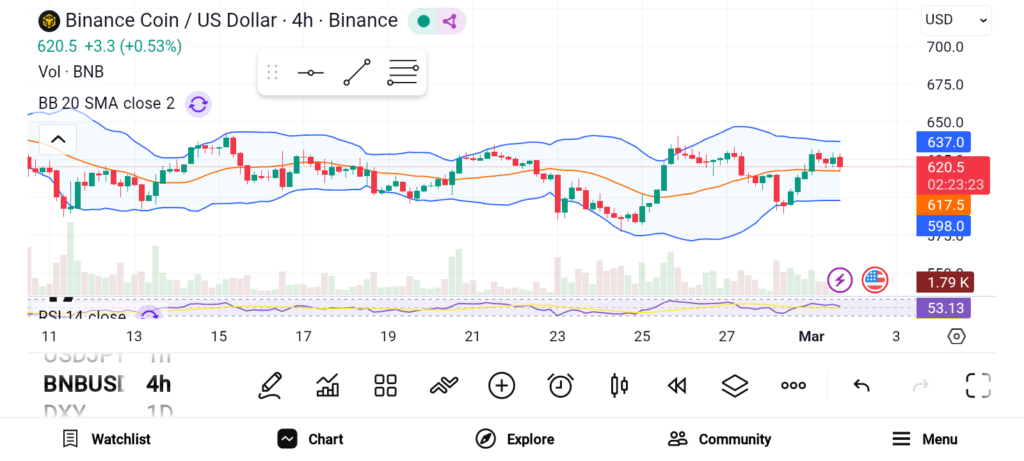Start bar replay with rewind icon

click(x=677, y=385)
